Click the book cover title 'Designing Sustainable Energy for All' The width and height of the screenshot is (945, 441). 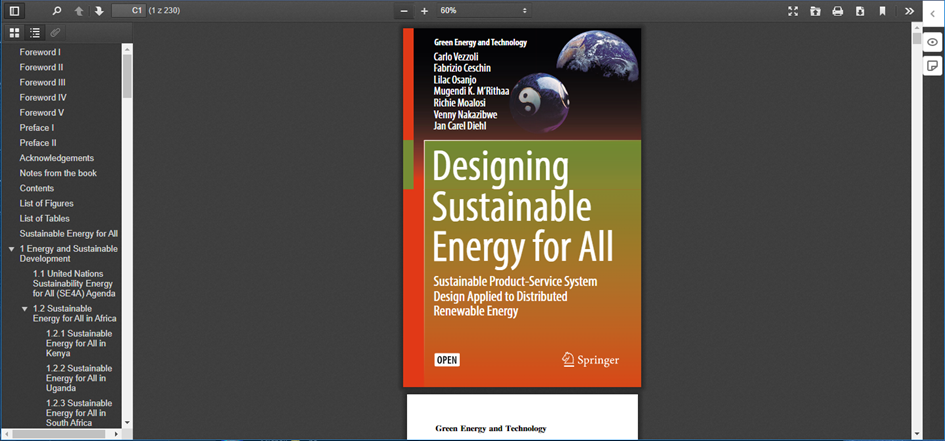(x=523, y=208)
